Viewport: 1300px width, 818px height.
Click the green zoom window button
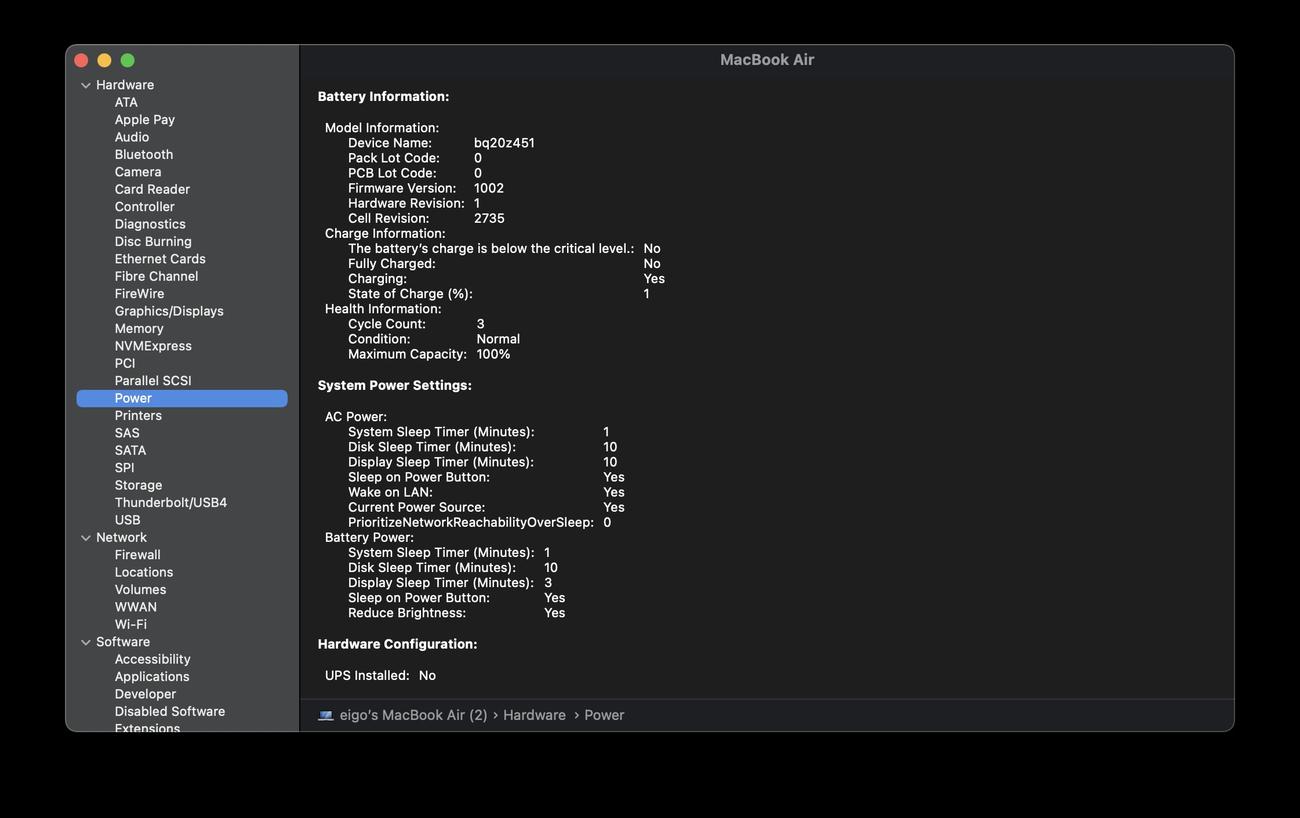point(127,60)
